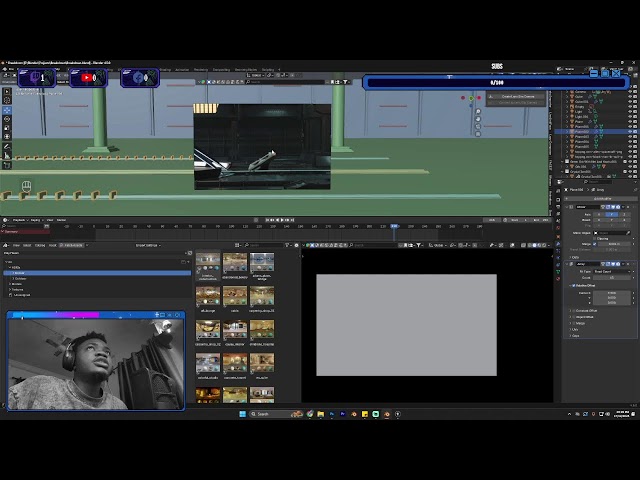Image resolution: width=640 pixels, height=480 pixels.
Task: Click the Array Count value field
Action: click(x=613, y=278)
